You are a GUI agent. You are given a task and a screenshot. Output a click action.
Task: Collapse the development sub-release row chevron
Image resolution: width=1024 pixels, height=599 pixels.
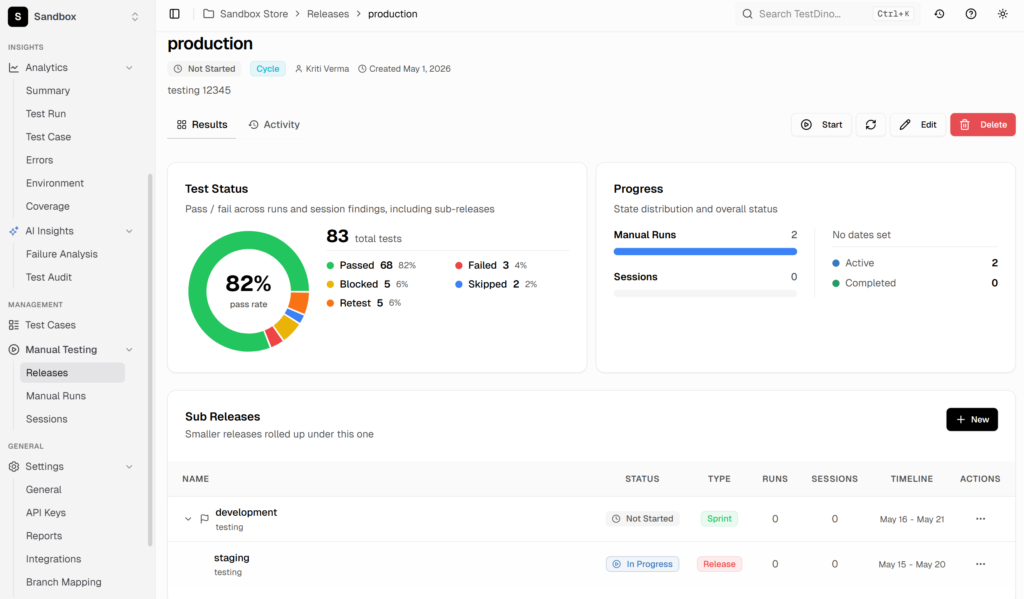(x=188, y=519)
